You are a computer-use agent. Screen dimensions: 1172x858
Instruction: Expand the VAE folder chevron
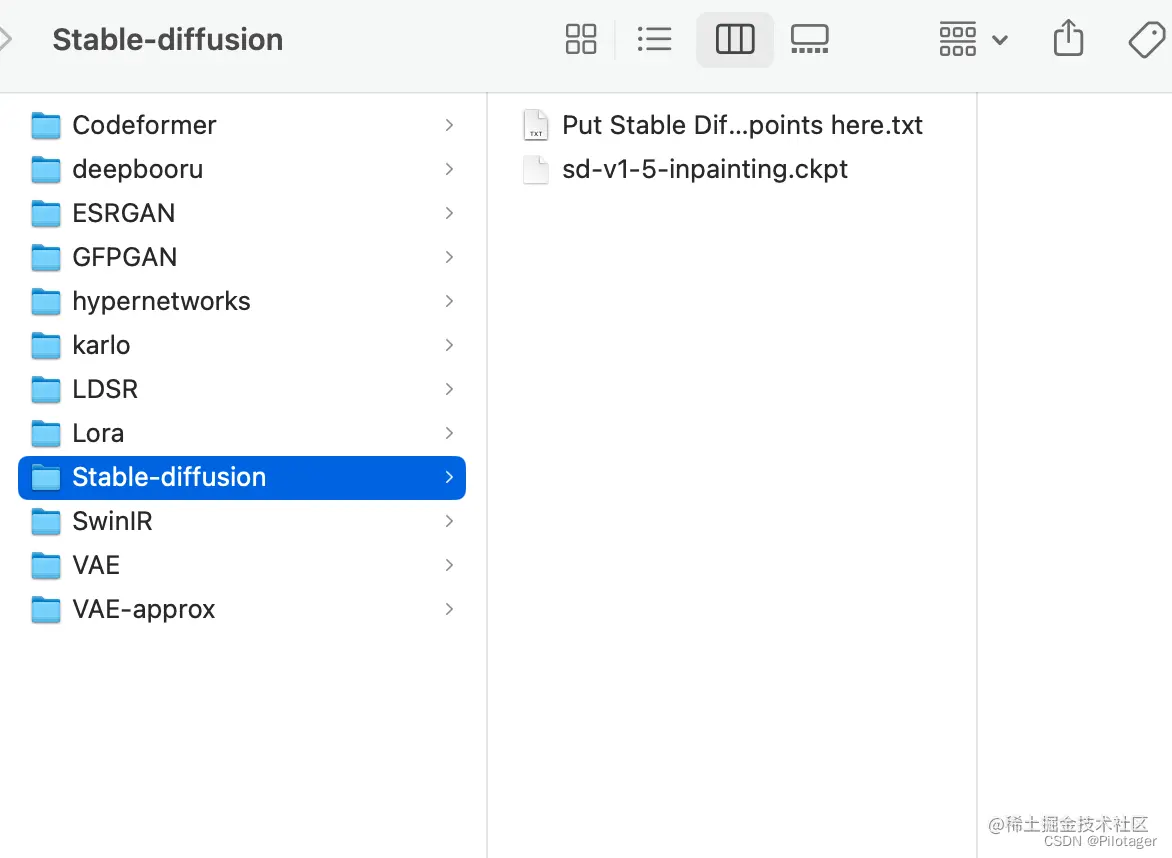pyautogui.click(x=448, y=565)
